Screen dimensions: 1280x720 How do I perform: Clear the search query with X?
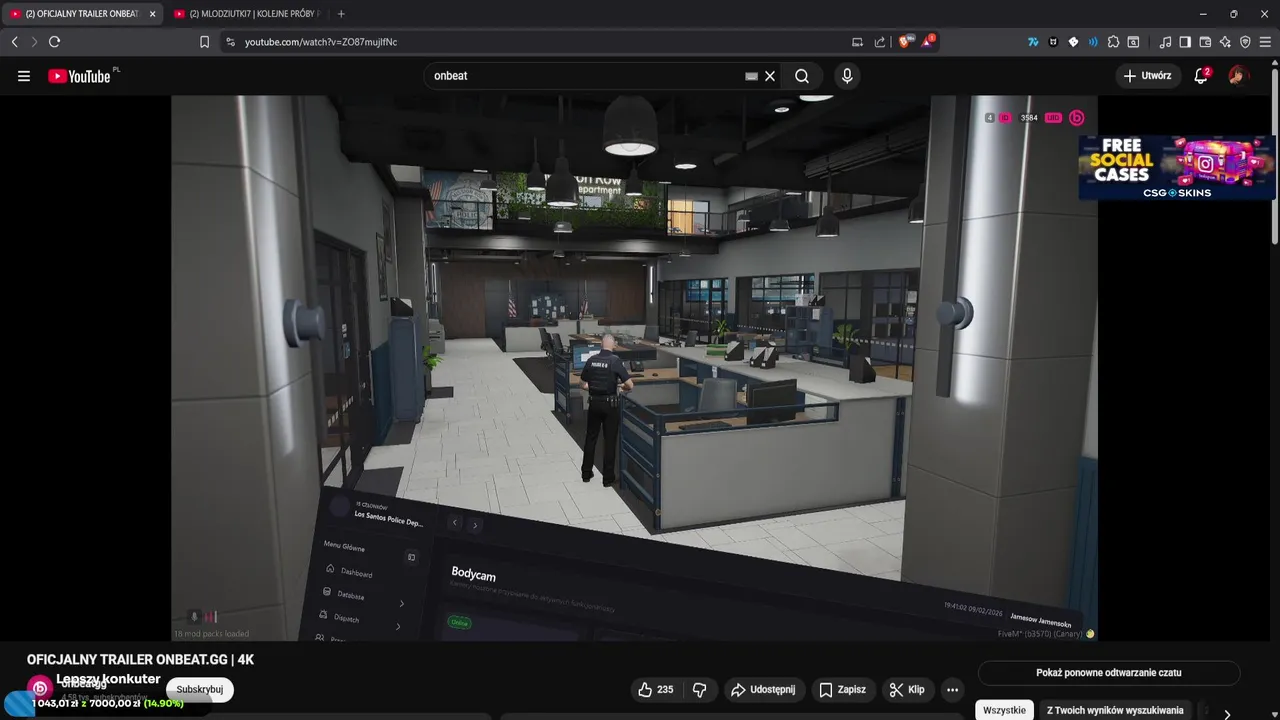770,76
